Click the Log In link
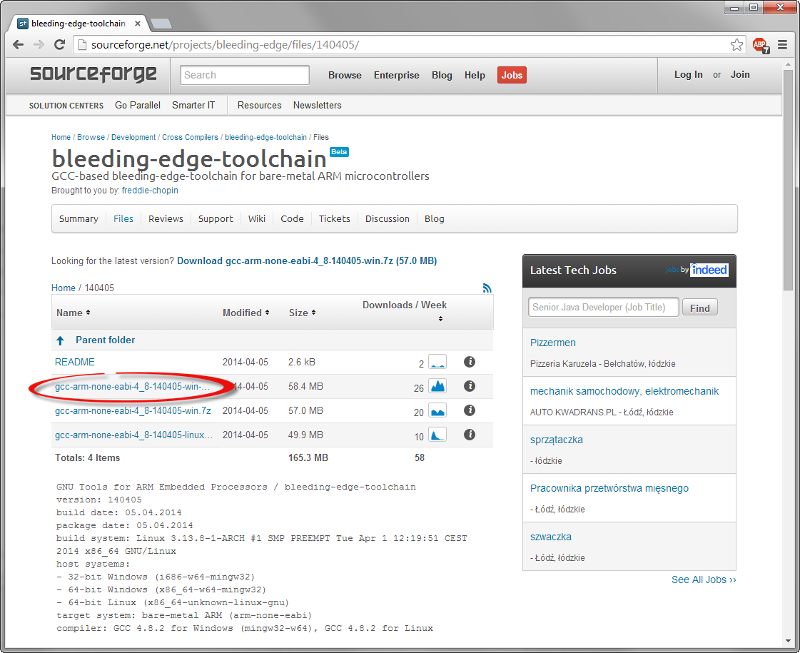This screenshot has width=800, height=653. click(x=688, y=74)
